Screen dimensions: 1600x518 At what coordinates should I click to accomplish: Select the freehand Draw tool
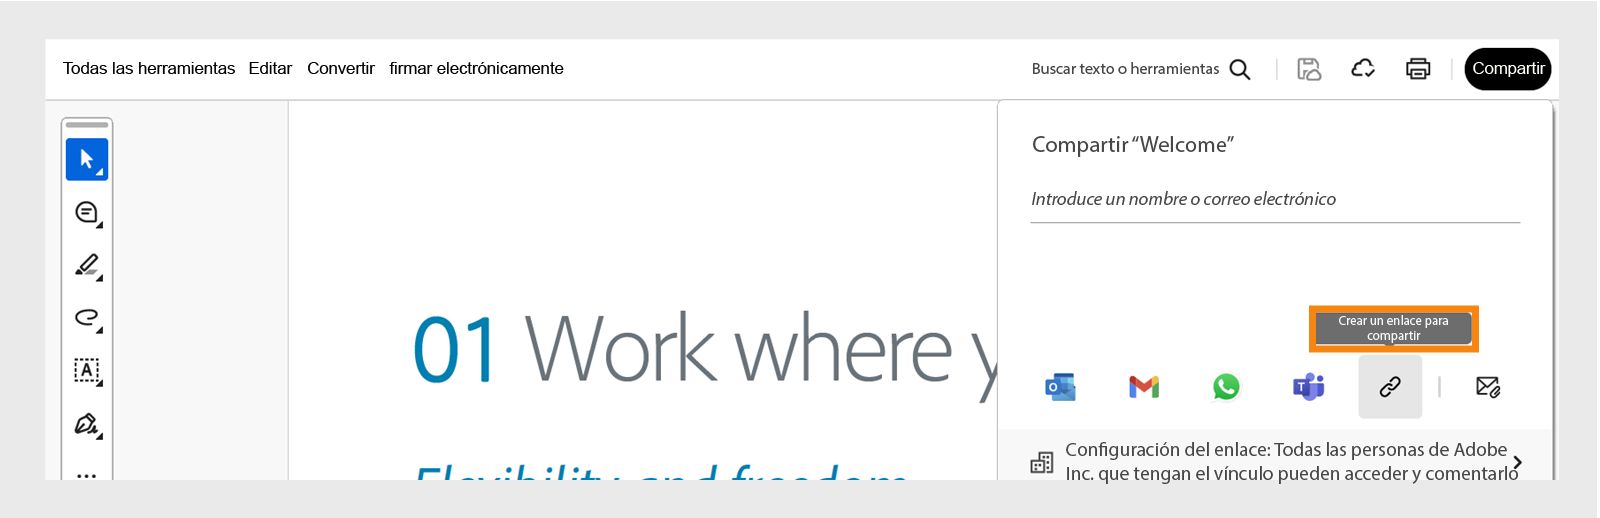(87, 318)
